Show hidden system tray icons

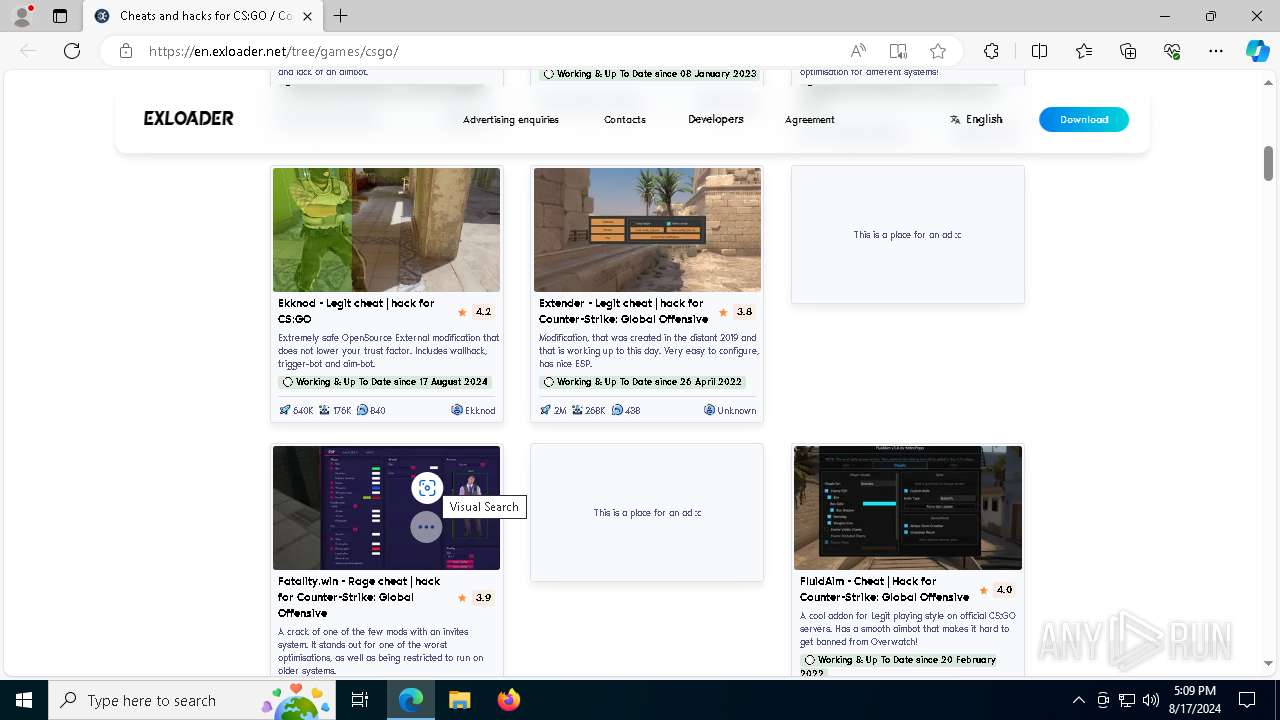coord(1078,700)
